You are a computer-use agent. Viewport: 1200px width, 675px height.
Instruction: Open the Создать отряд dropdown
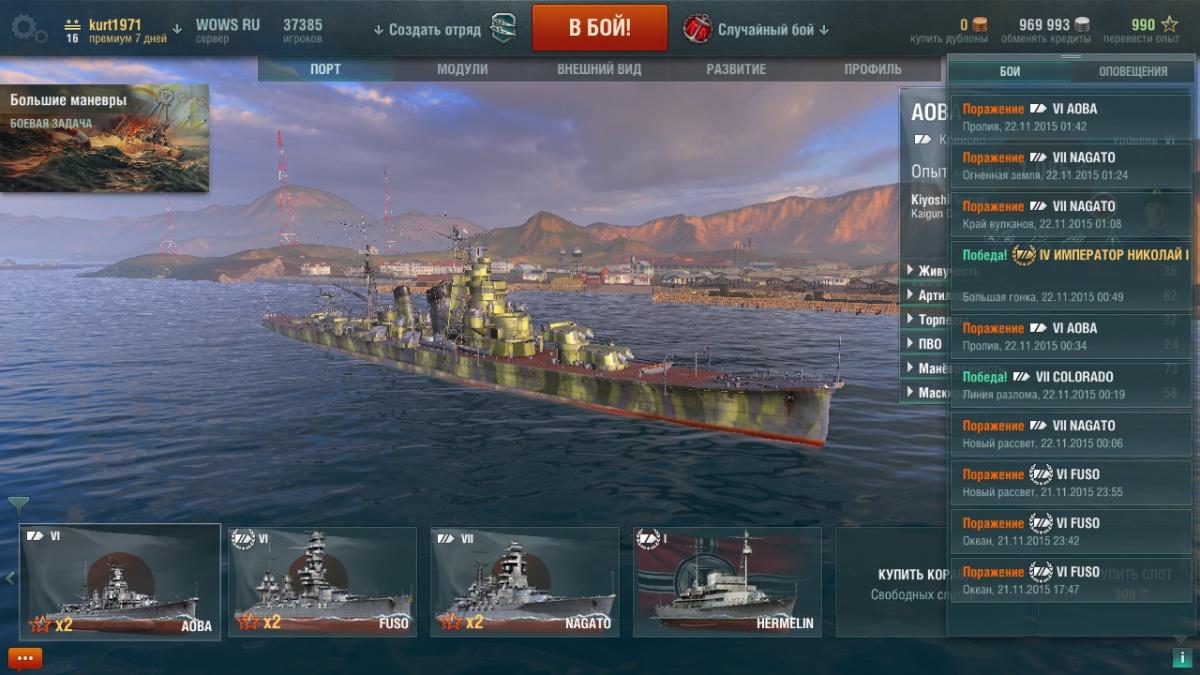(x=427, y=30)
